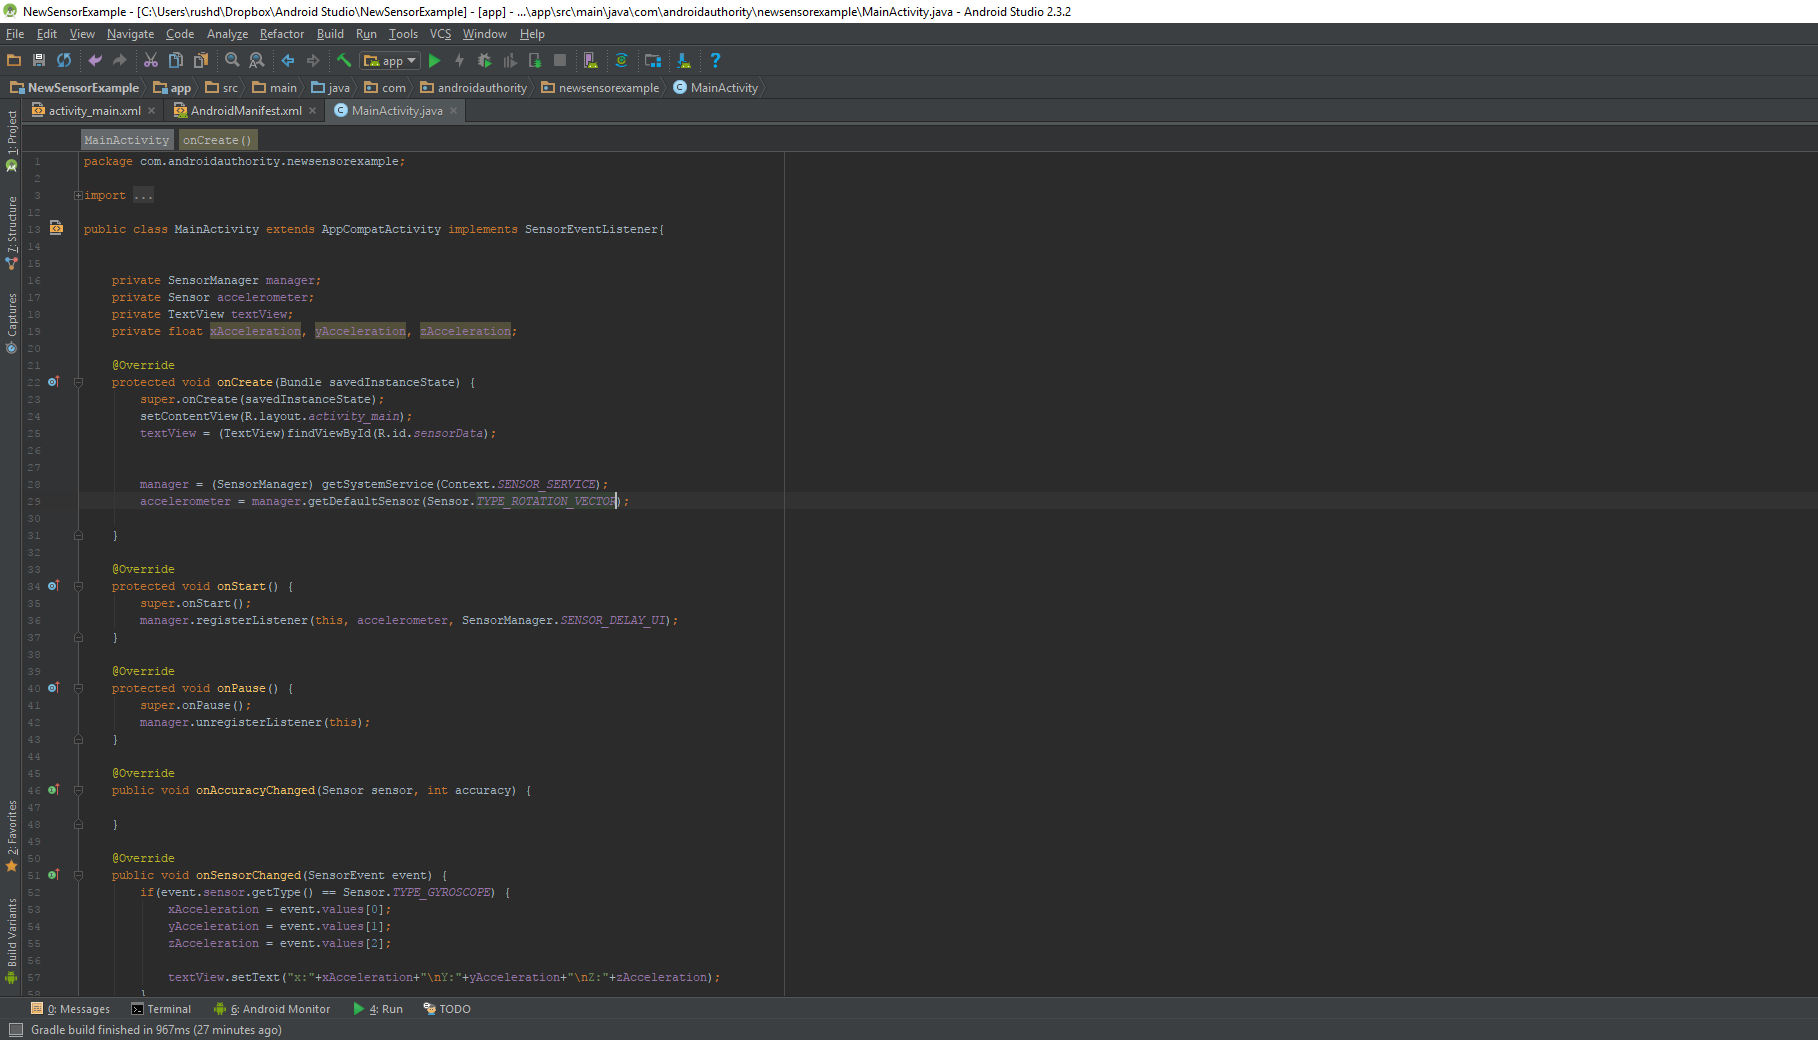Collapse the onCreate method fold marker

[x=78, y=382]
